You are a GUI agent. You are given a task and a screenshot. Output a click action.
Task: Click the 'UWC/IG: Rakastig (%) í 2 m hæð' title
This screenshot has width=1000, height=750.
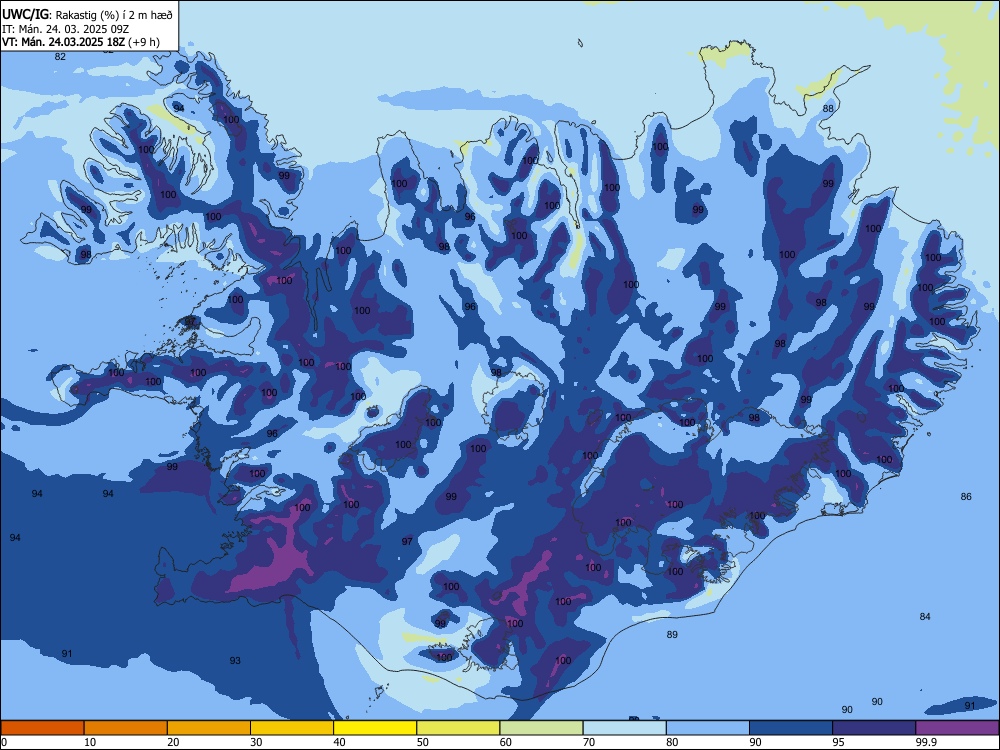(x=87, y=15)
